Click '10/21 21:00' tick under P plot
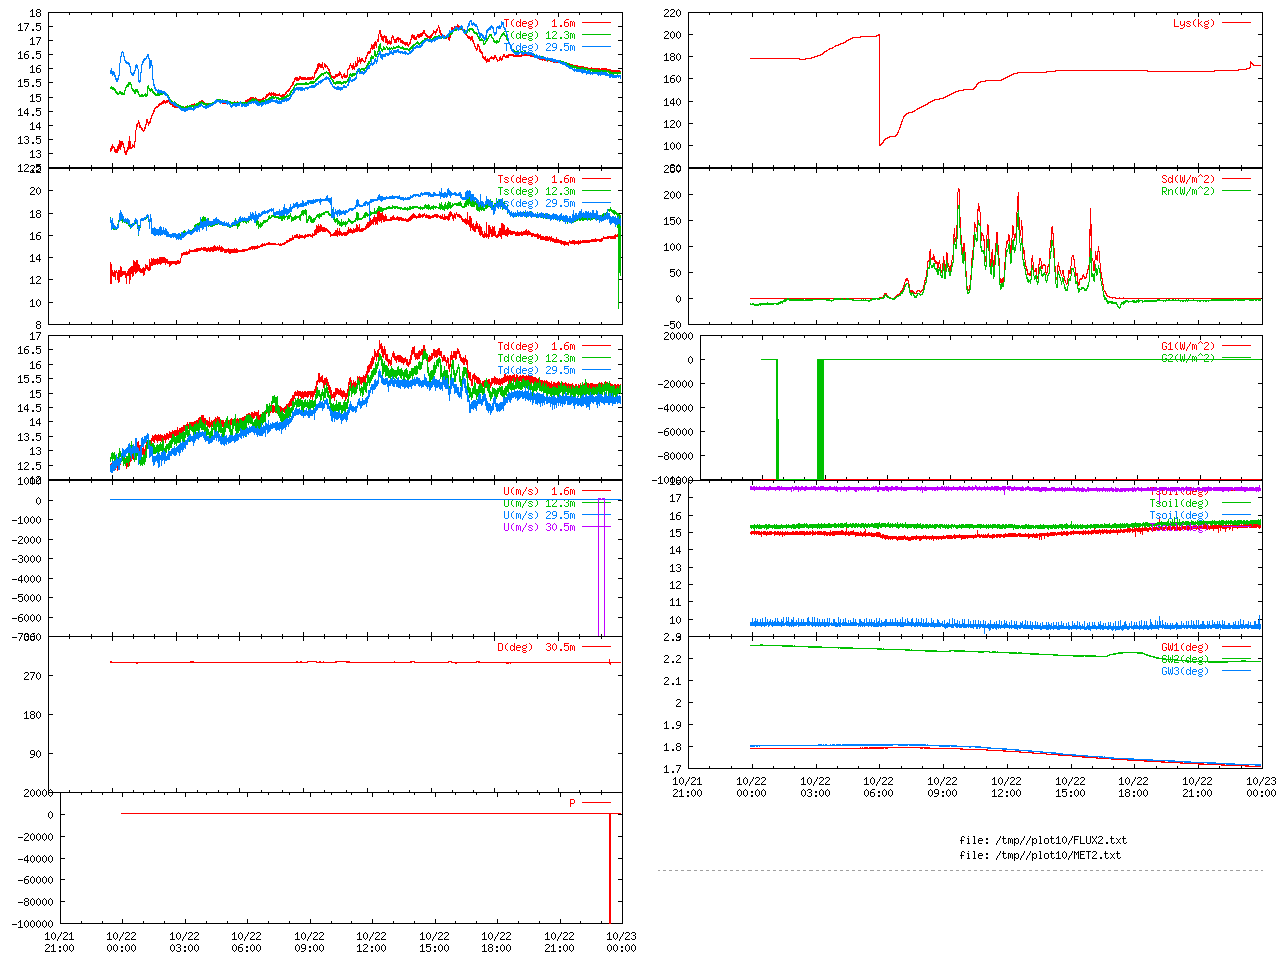The width and height of the screenshot is (1280, 960). coord(59,942)
